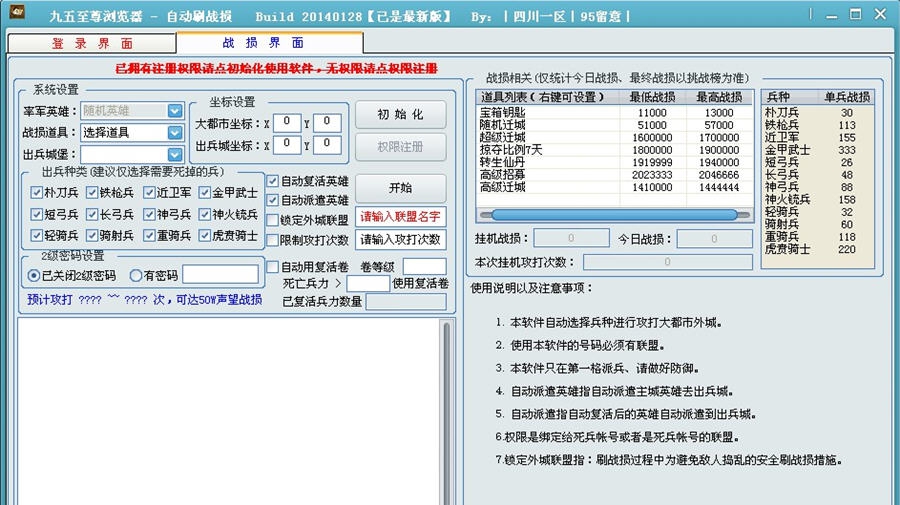
Task: Uncheck the 虎贲骑士 checkbox
Action: [204, 236]
